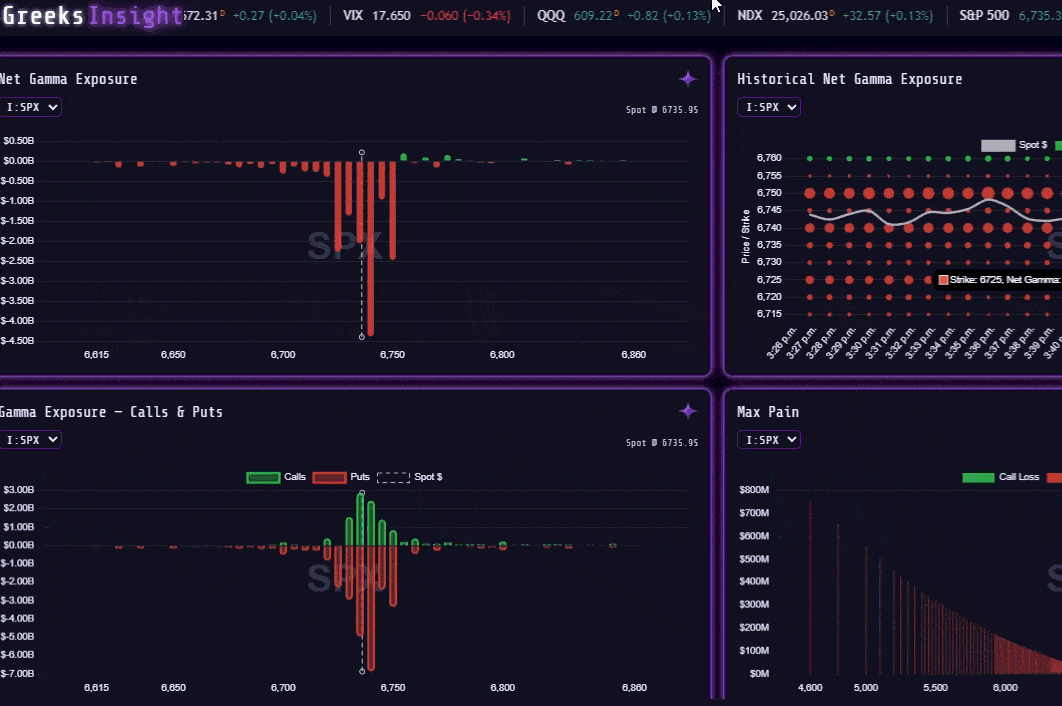Open I:SPX dropdown in Max Pain panel
Screen dimensions: 1062x706
point(768,439)
